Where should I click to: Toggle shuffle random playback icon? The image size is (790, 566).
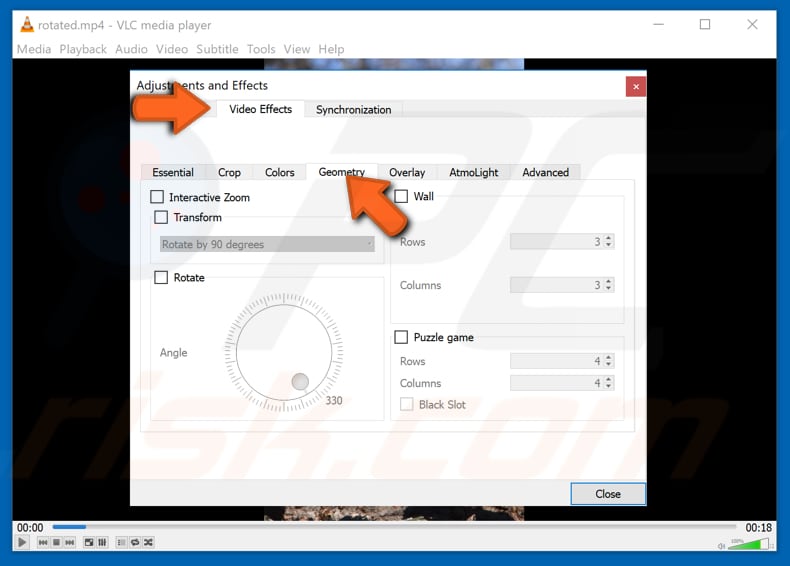click(148, 542)
